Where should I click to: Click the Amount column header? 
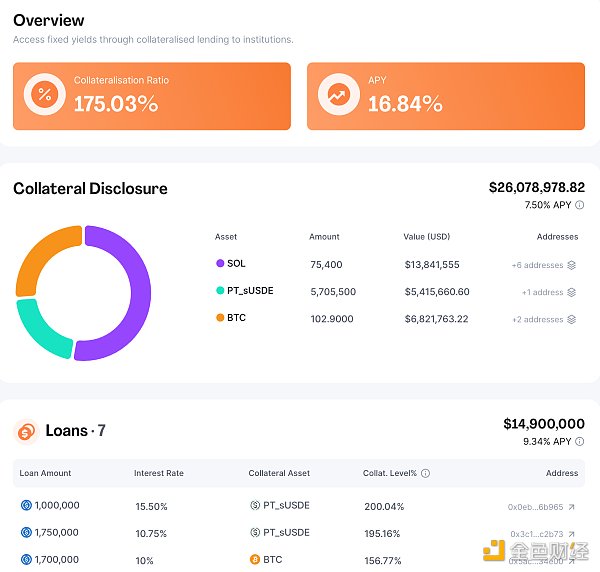(x=324, y=237)
